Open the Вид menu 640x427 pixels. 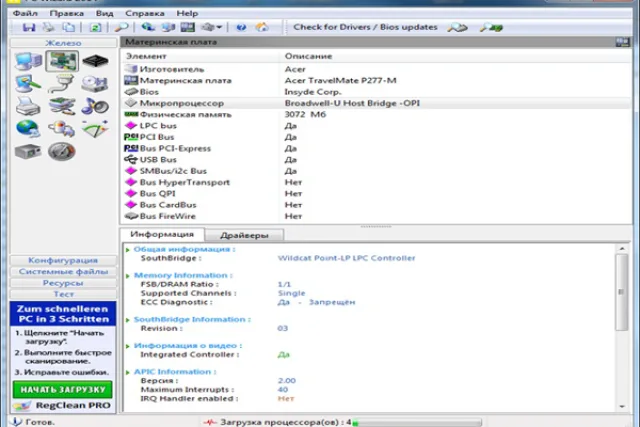[x=104, y=13]
